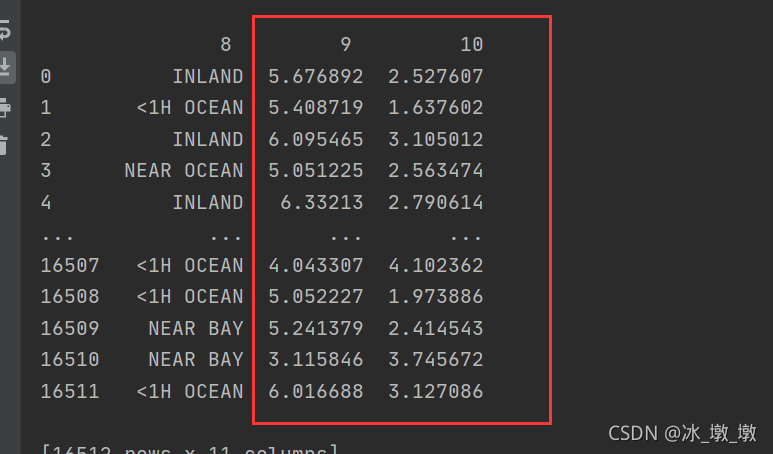The height and width of the screenshot is (454, 773).
Task: Click row index 0
Action: click(46, 76)
